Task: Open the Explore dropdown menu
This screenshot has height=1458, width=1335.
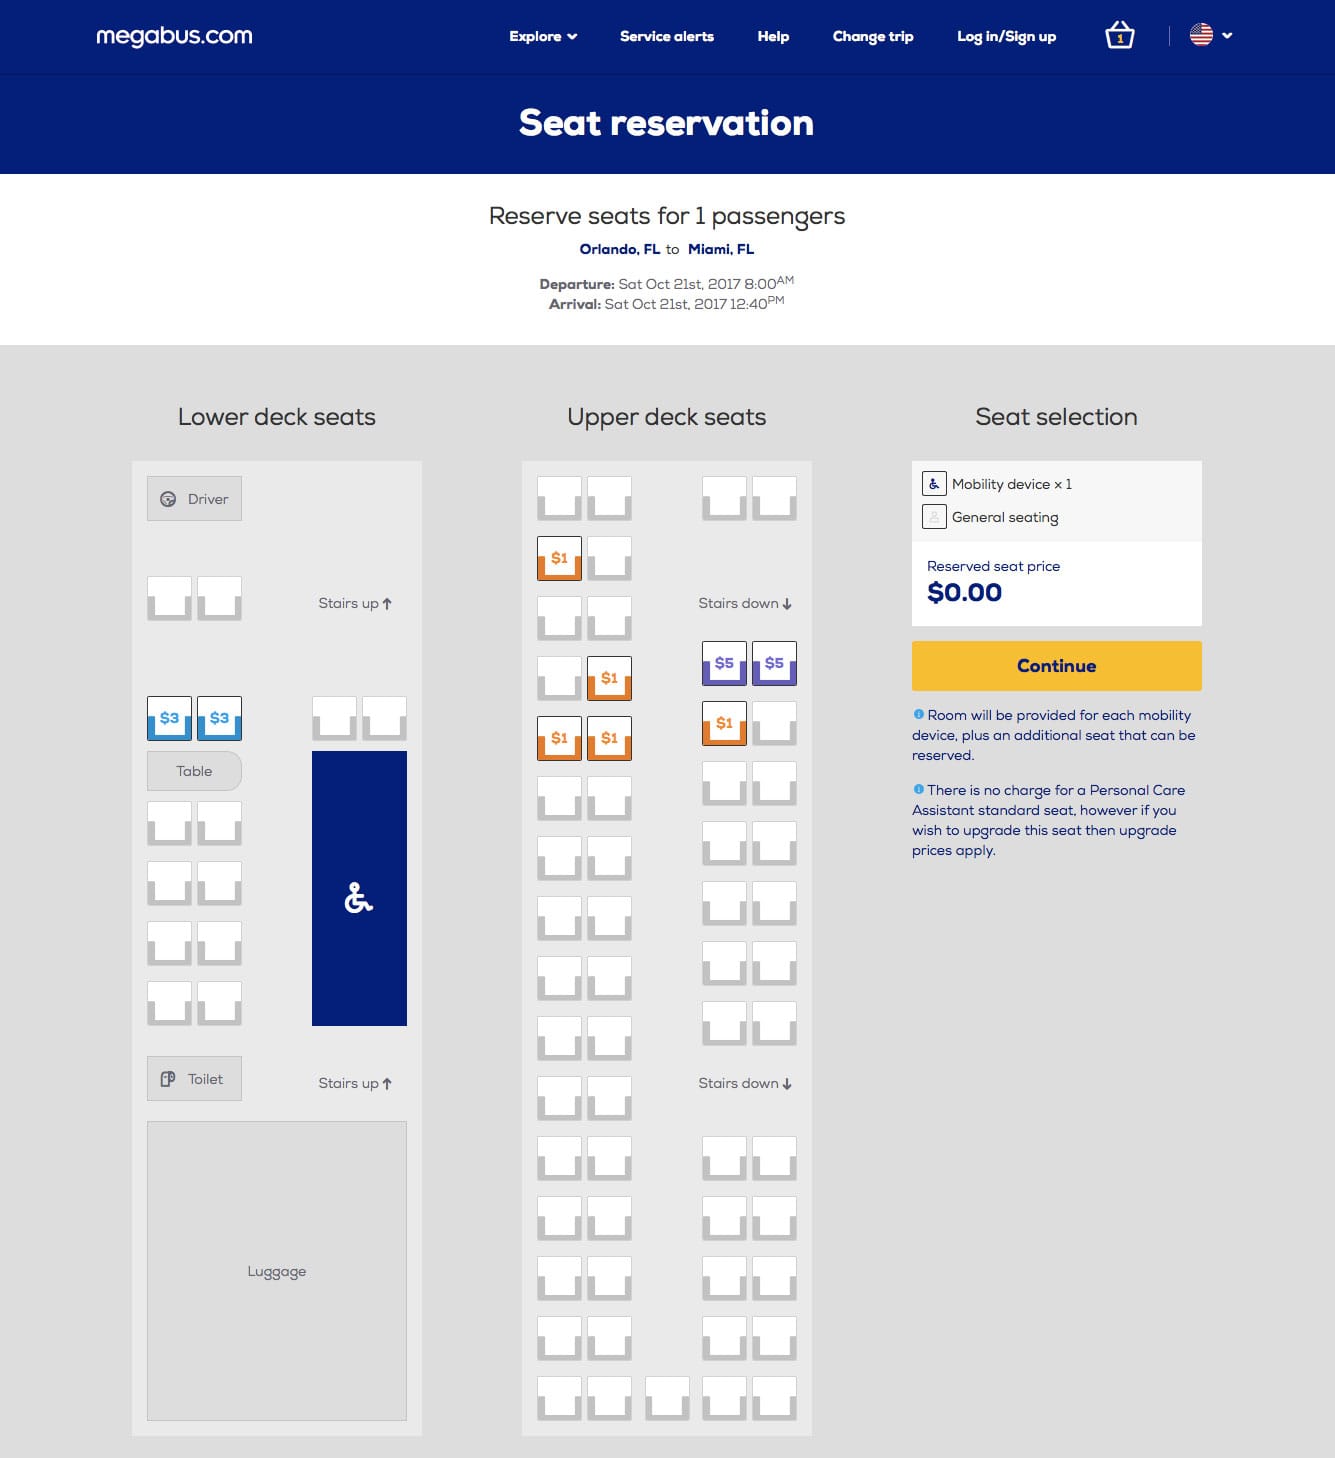Action: tap(541, 36)
